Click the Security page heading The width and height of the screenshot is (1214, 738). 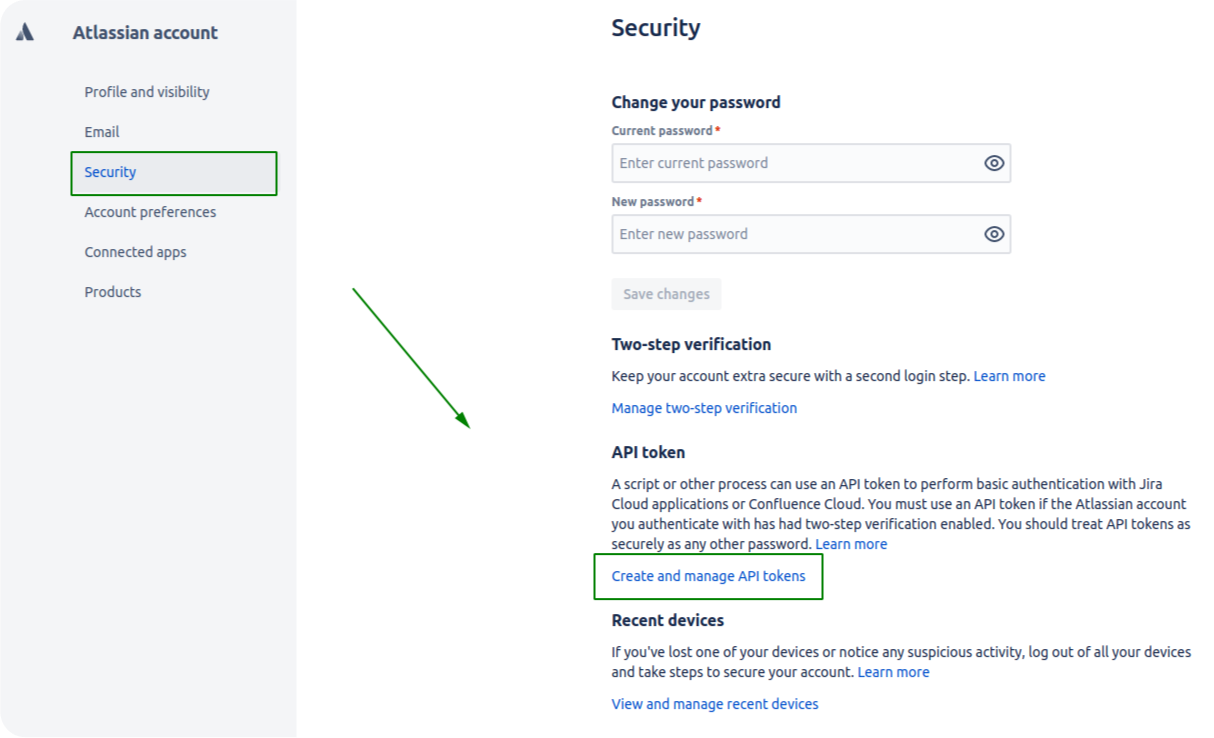pos(656,27)
